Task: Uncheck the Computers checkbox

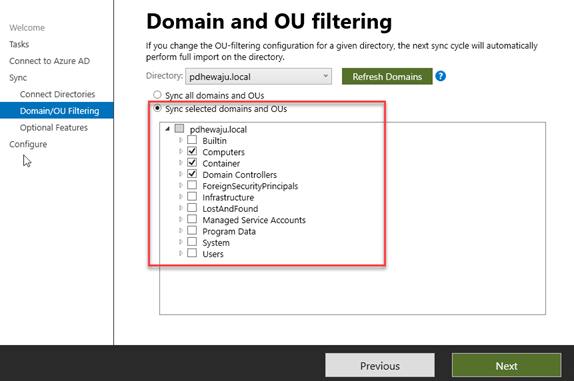Action: (192, 151)
